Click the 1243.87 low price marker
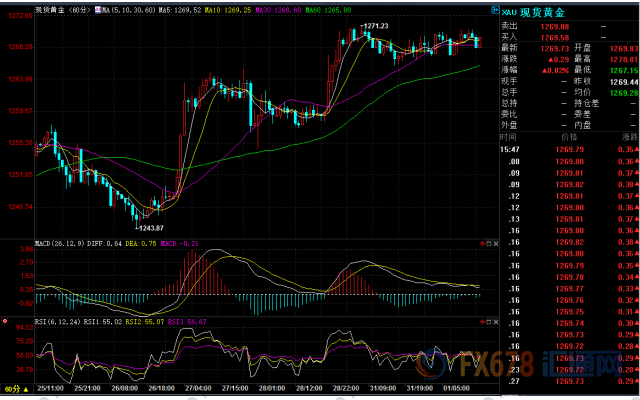 click(151, 229)
